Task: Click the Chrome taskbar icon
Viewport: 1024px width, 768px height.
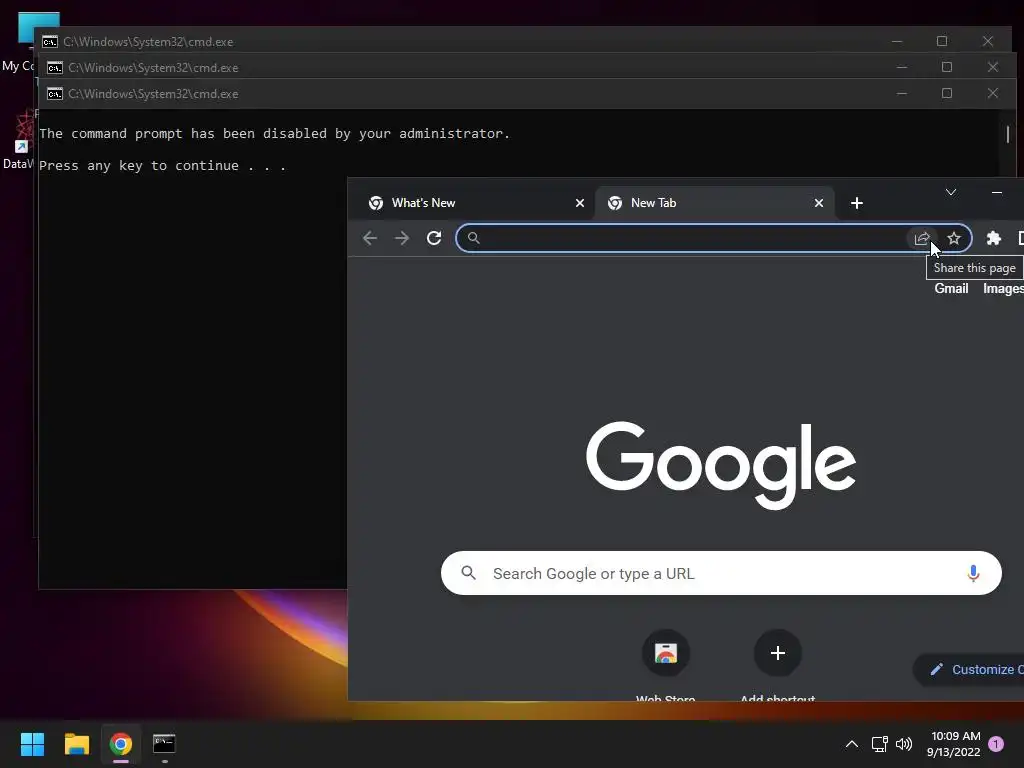Action: tap(121, 744)
